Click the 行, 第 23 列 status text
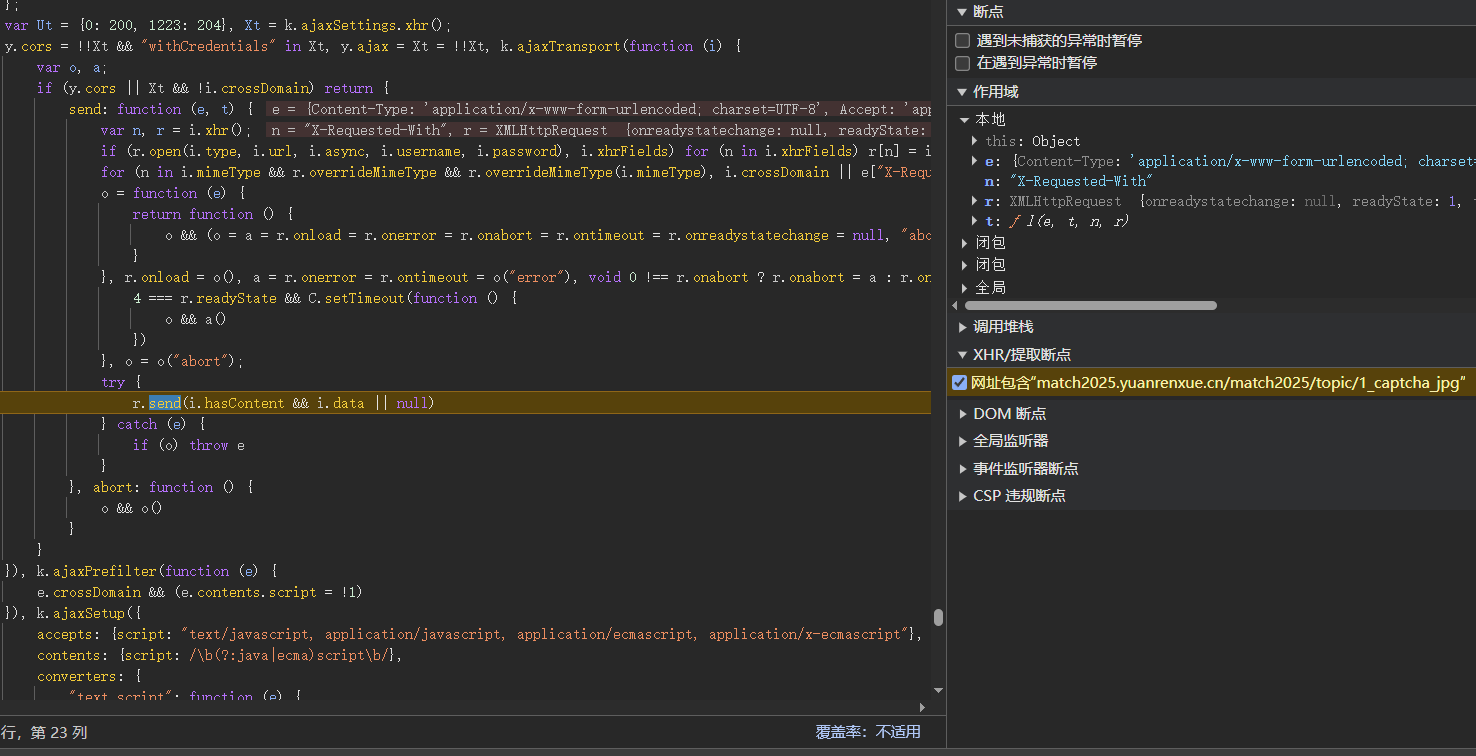The width and height of the screenshot is (1476, 756). [x=44, y=732]
